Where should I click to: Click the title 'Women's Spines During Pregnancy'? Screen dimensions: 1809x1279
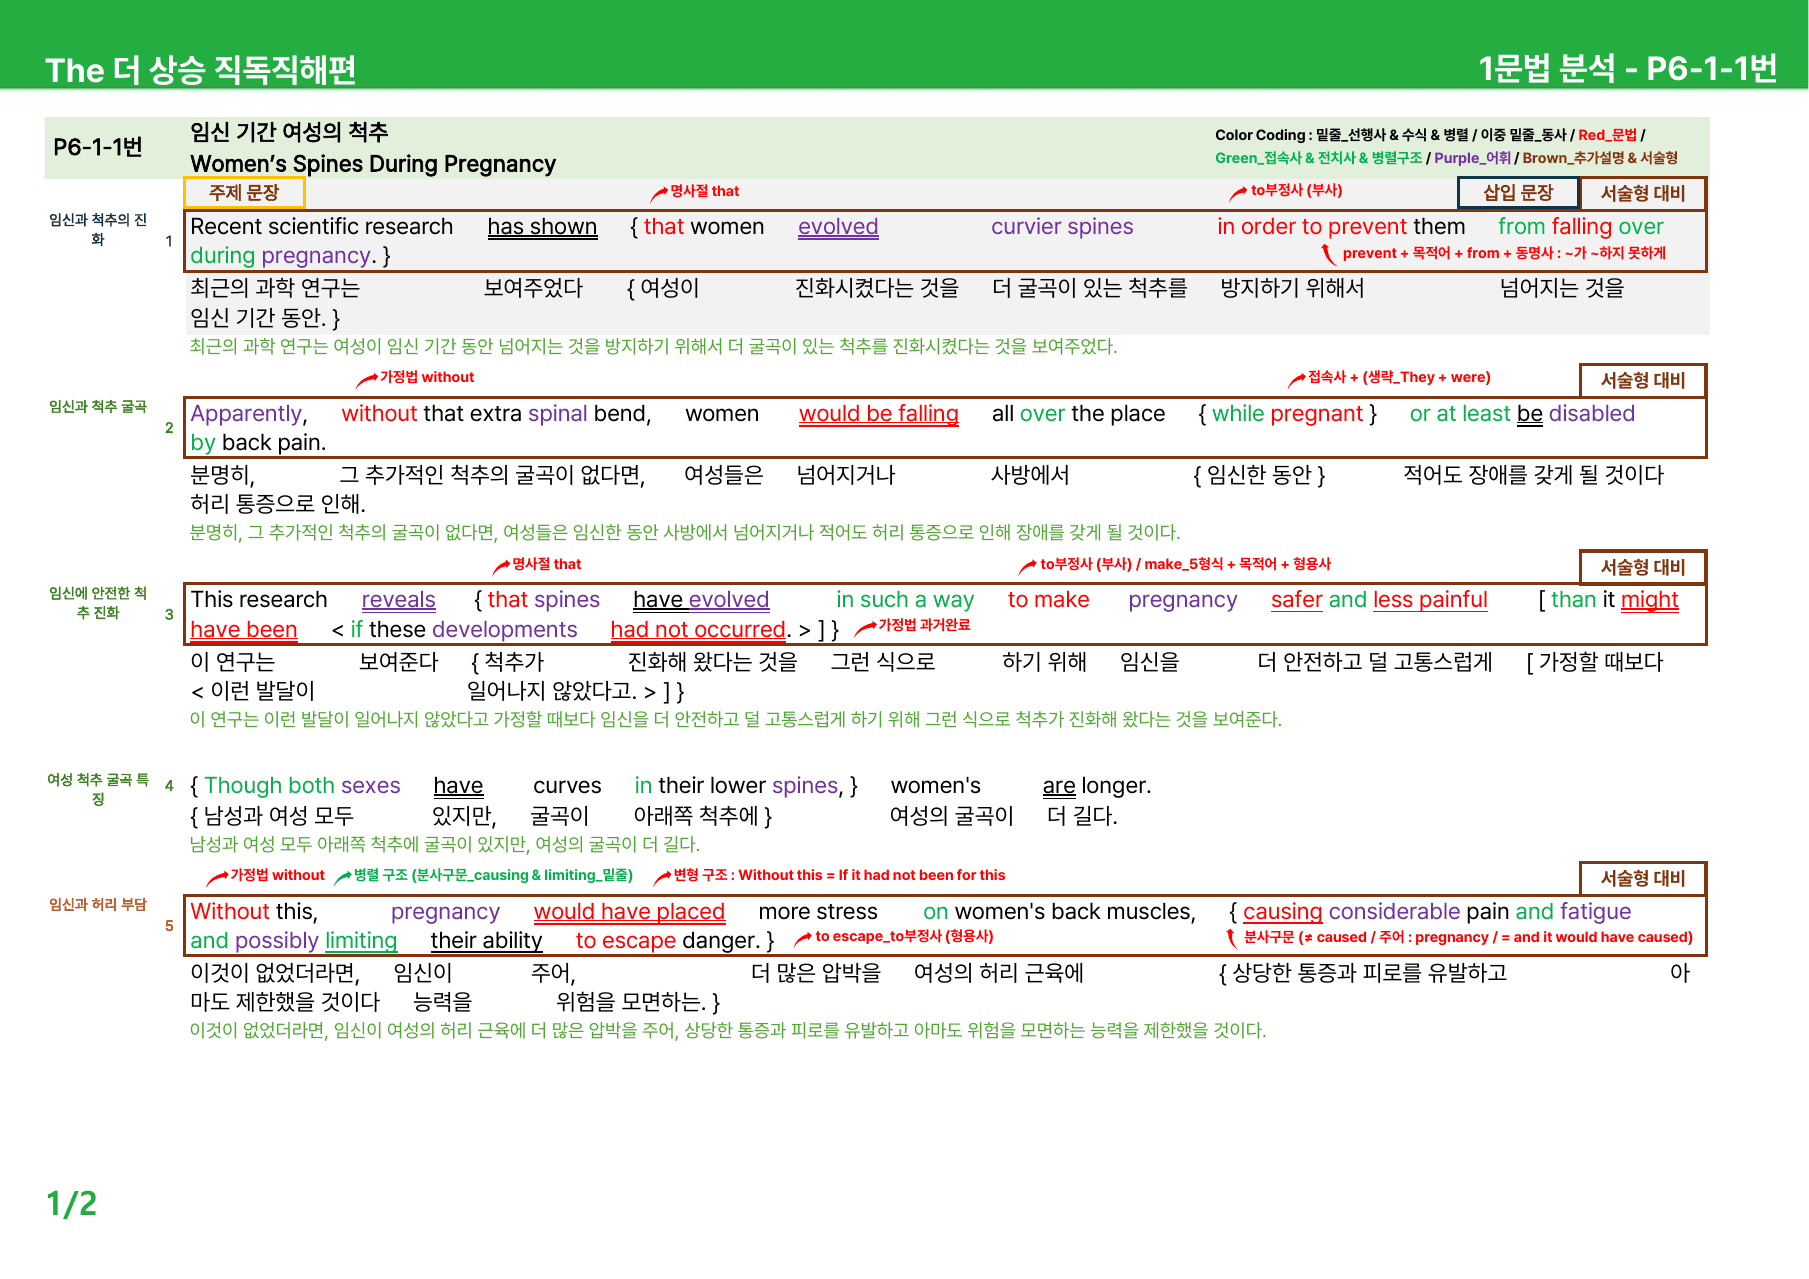(373, 164)
